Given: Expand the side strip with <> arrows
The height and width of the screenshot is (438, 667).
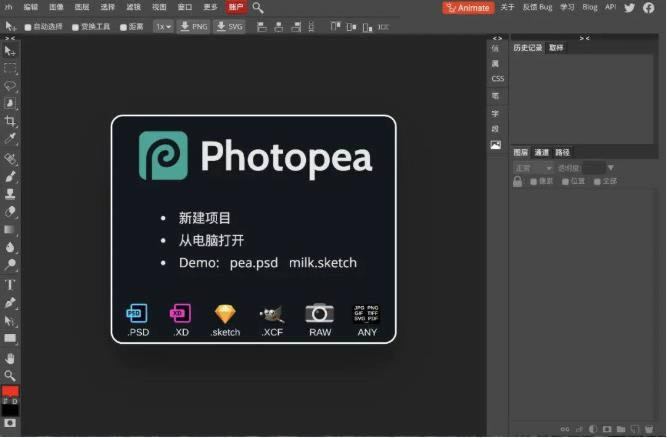Looking at the screenshot, I should tap(497, 38).
